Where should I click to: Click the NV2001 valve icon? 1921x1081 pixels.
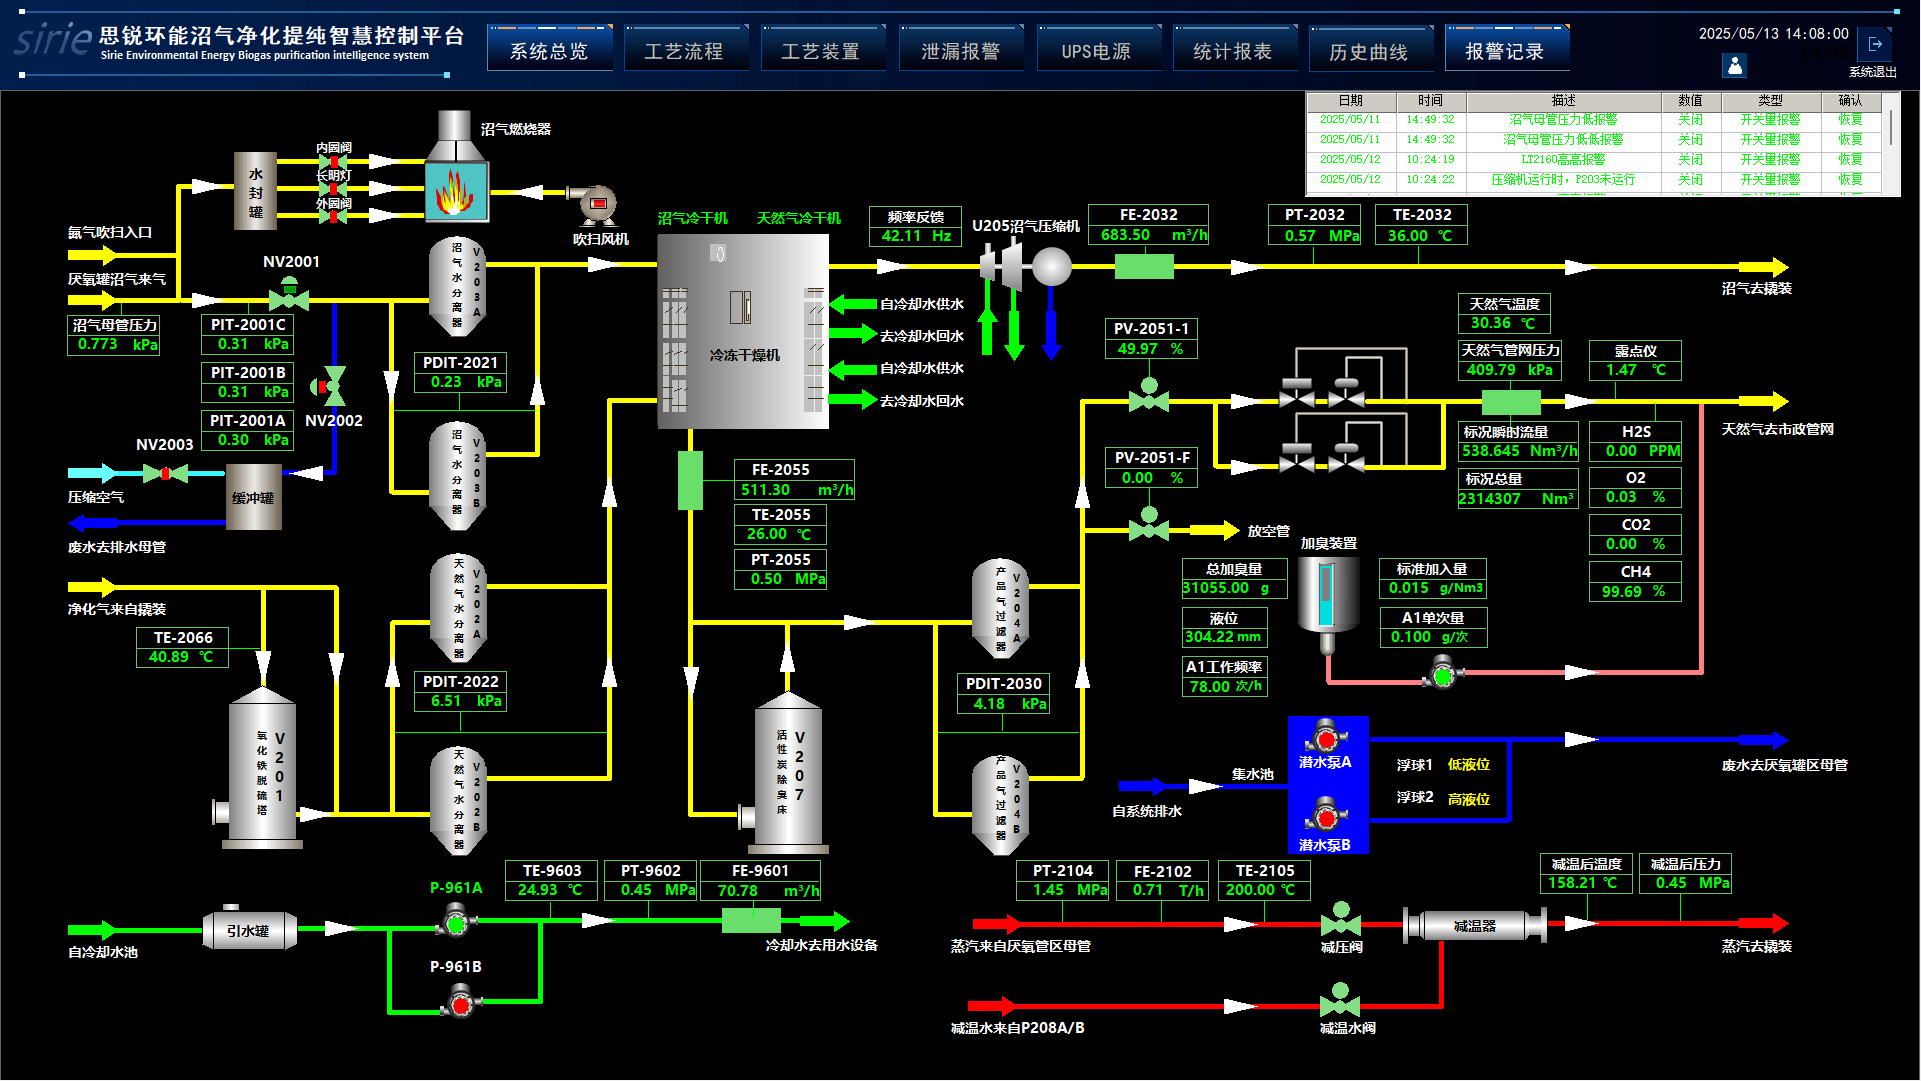[x=289, y=295]
